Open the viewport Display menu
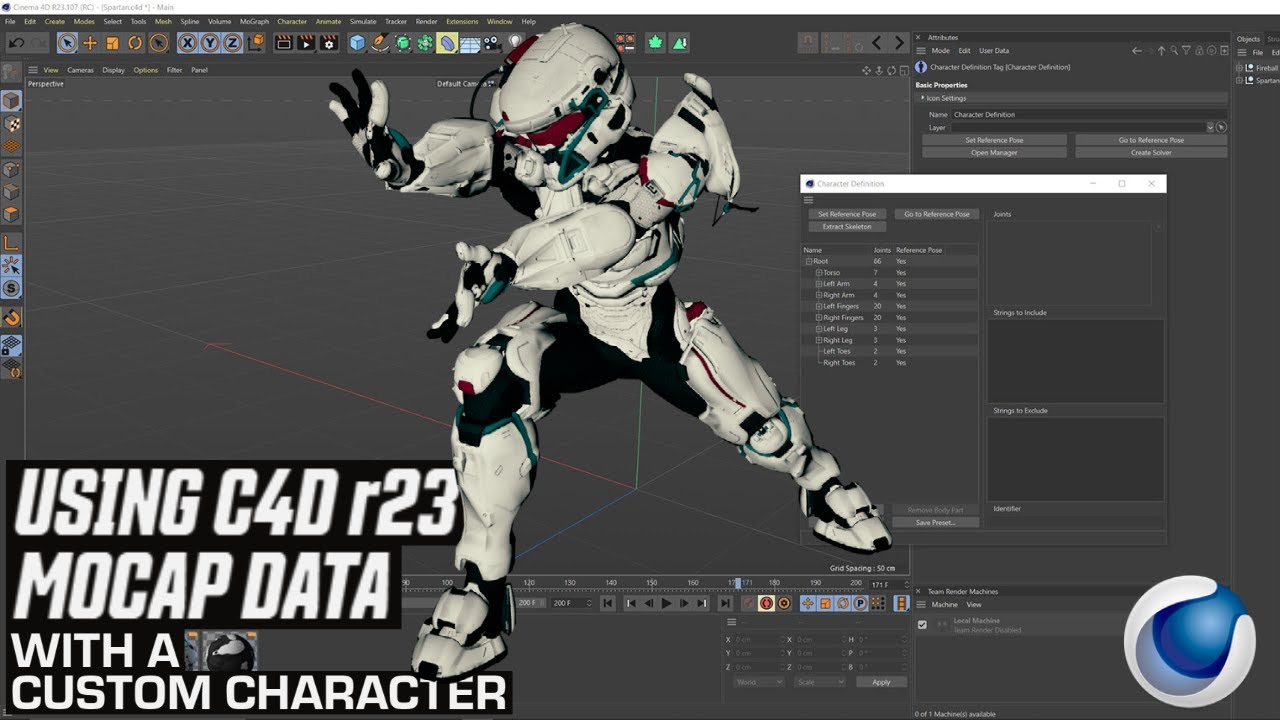Viewport: 1280px width, 720px height. [113, 70]
